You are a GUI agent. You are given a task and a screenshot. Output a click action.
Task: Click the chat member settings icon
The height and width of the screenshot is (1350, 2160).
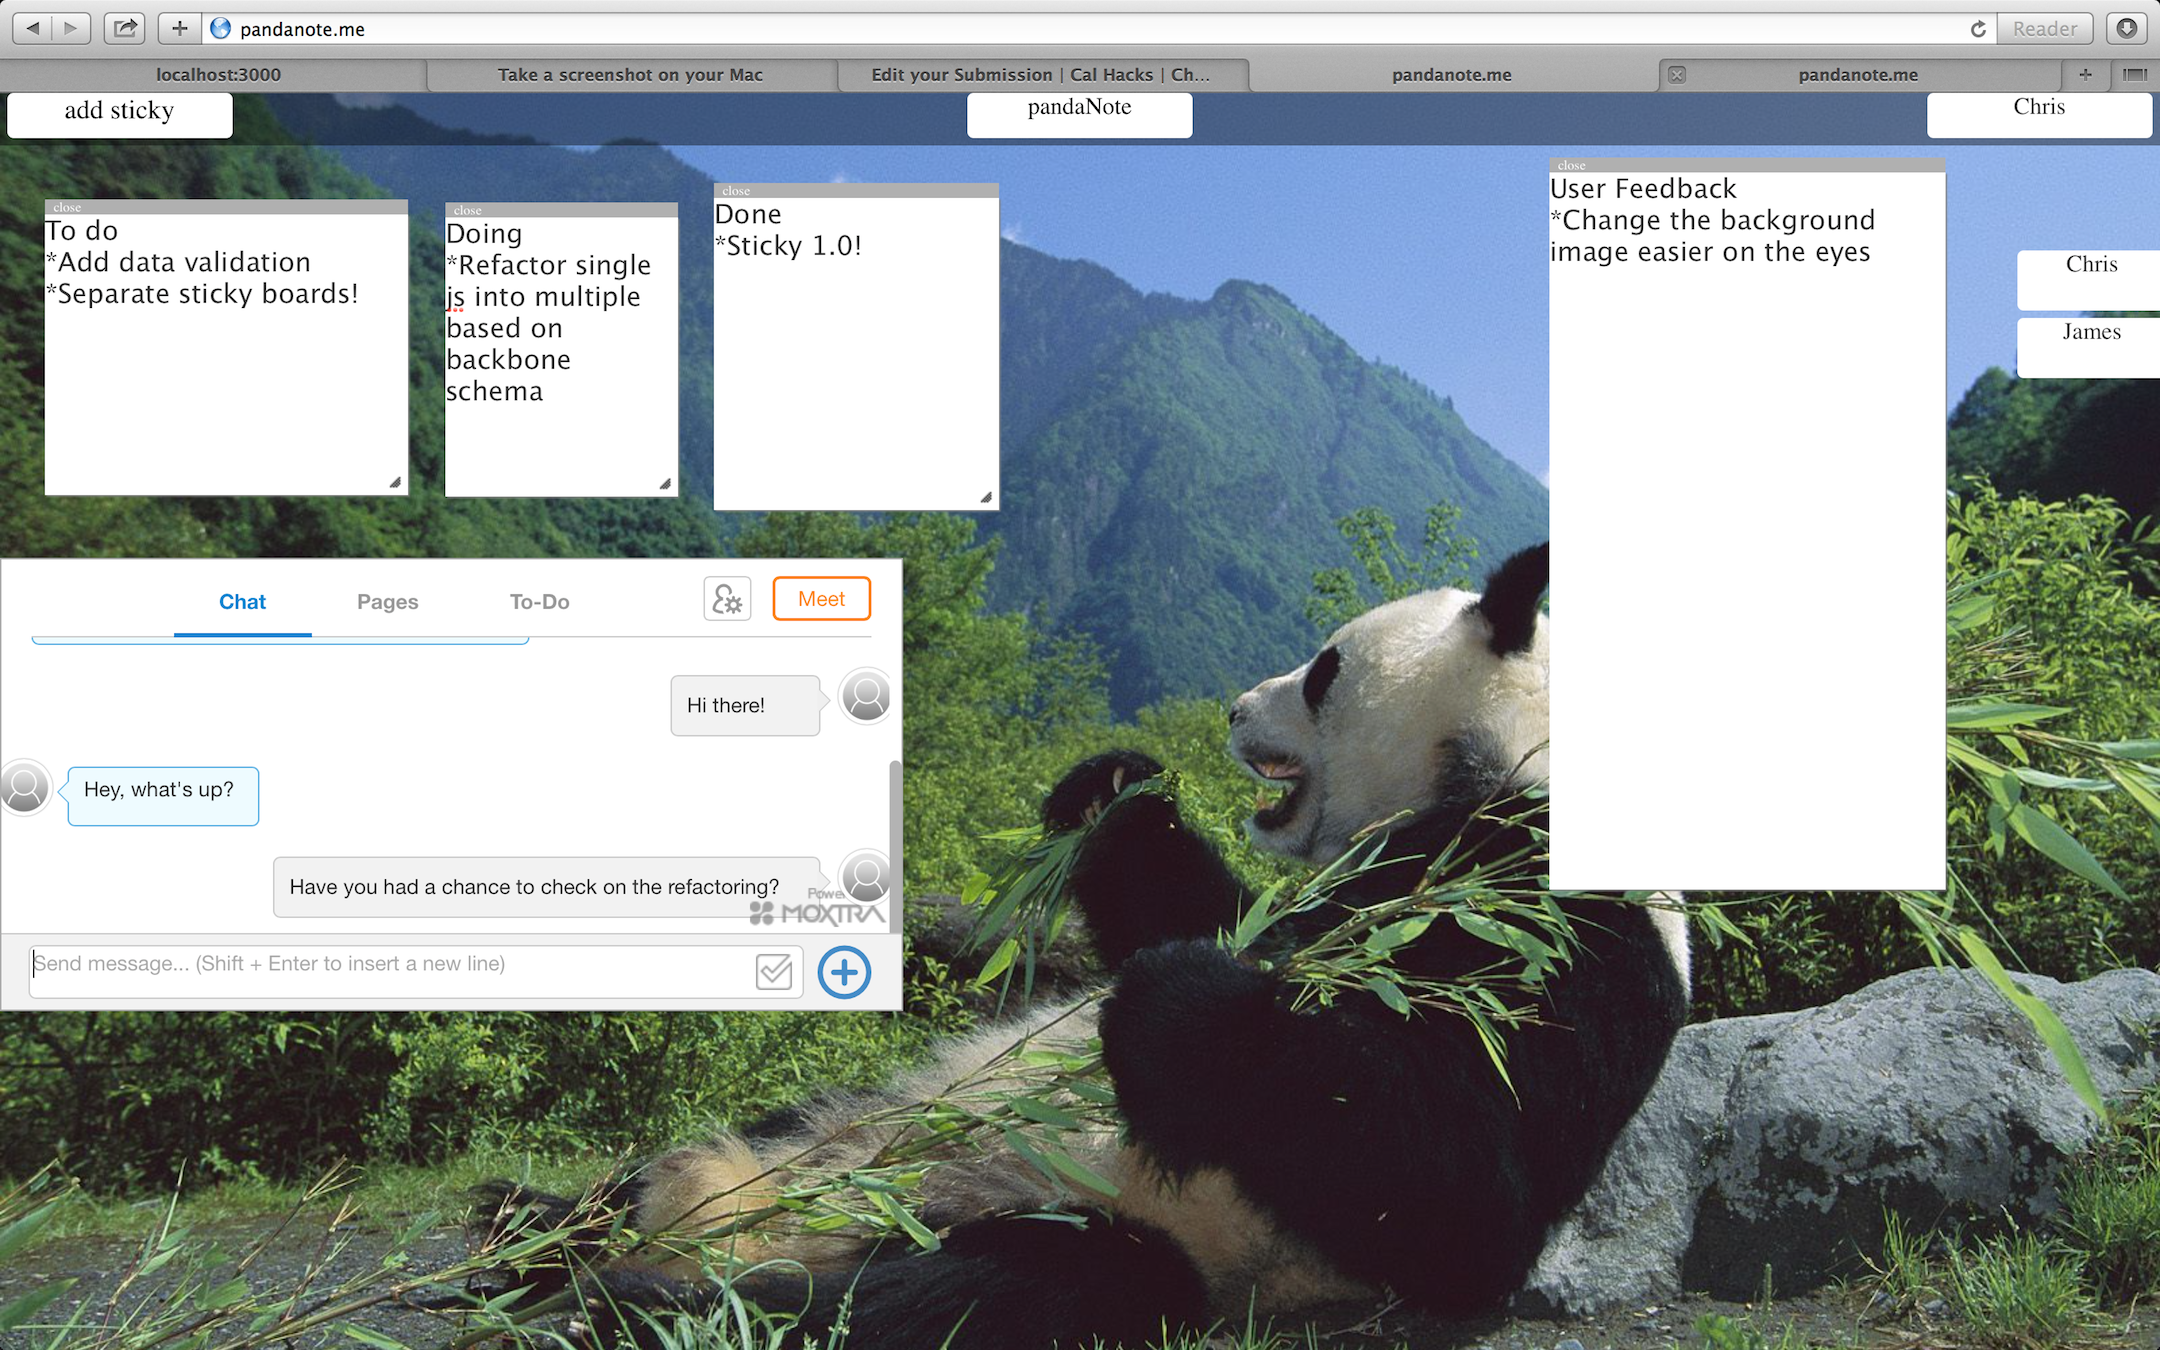coord(727,600)
